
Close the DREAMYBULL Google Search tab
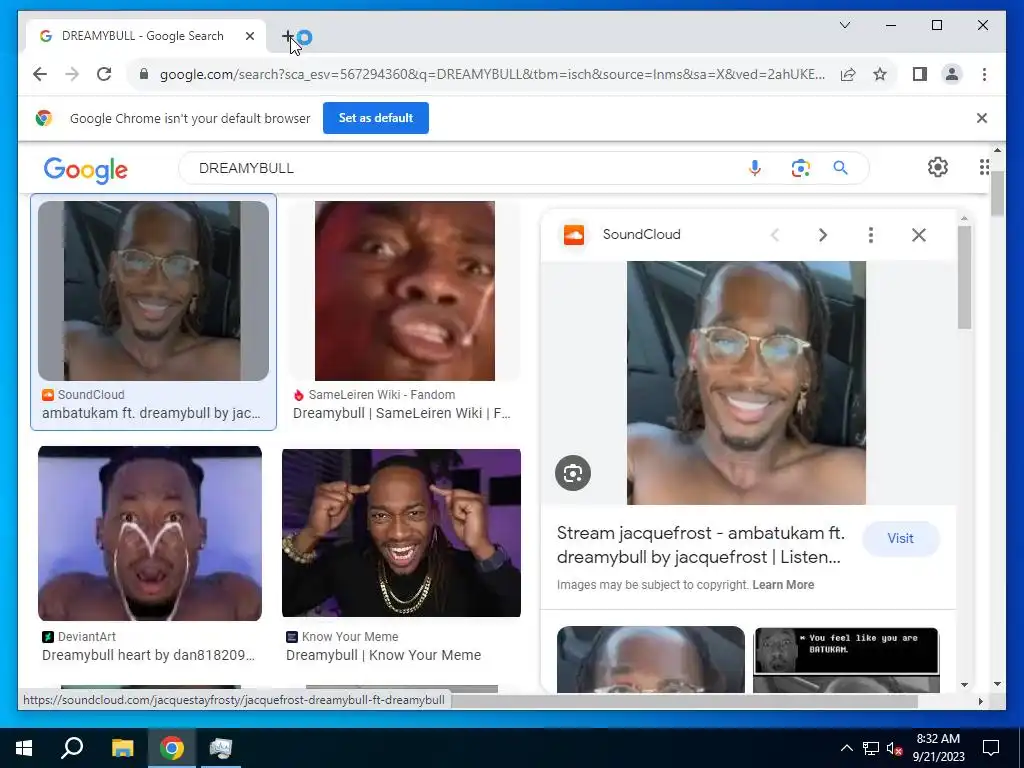249,37
